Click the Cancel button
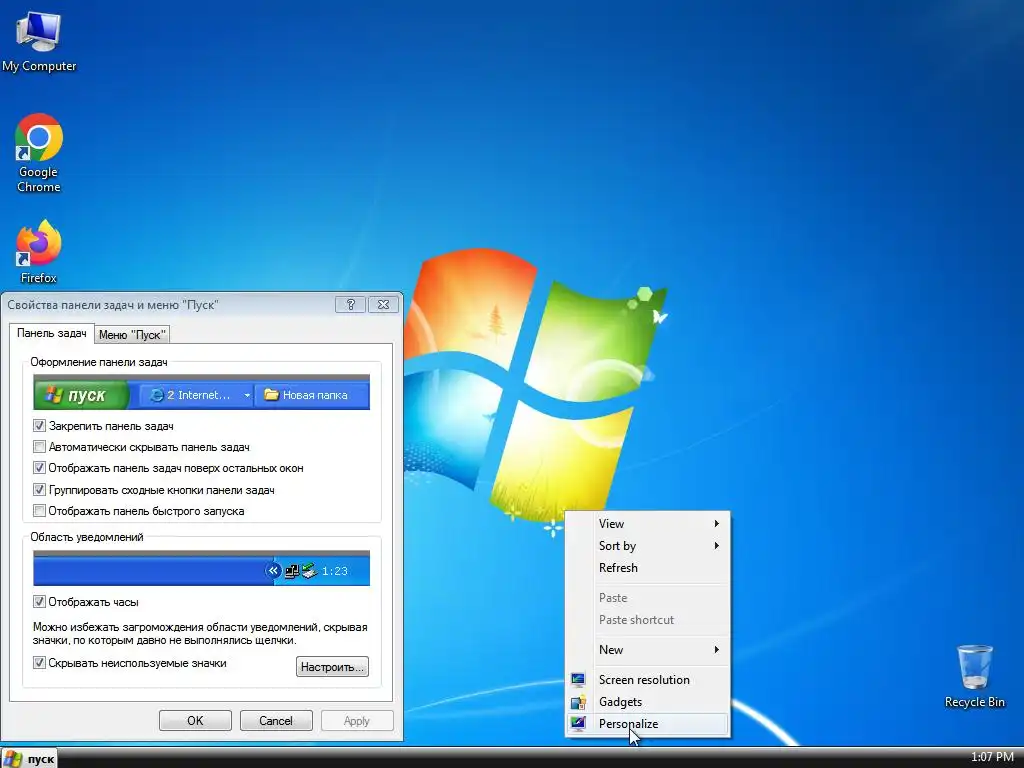 tap(276, 720)
